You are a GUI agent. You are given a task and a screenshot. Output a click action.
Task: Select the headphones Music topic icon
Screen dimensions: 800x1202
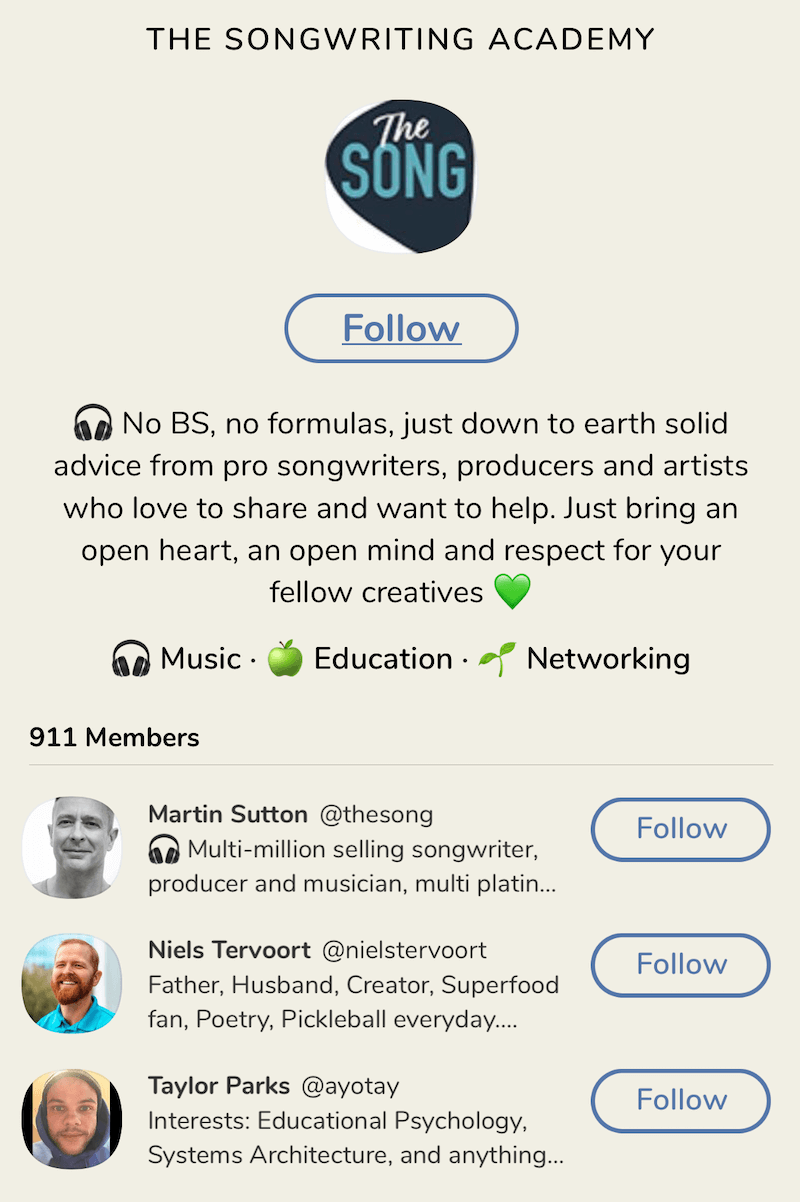pos(131,660)
